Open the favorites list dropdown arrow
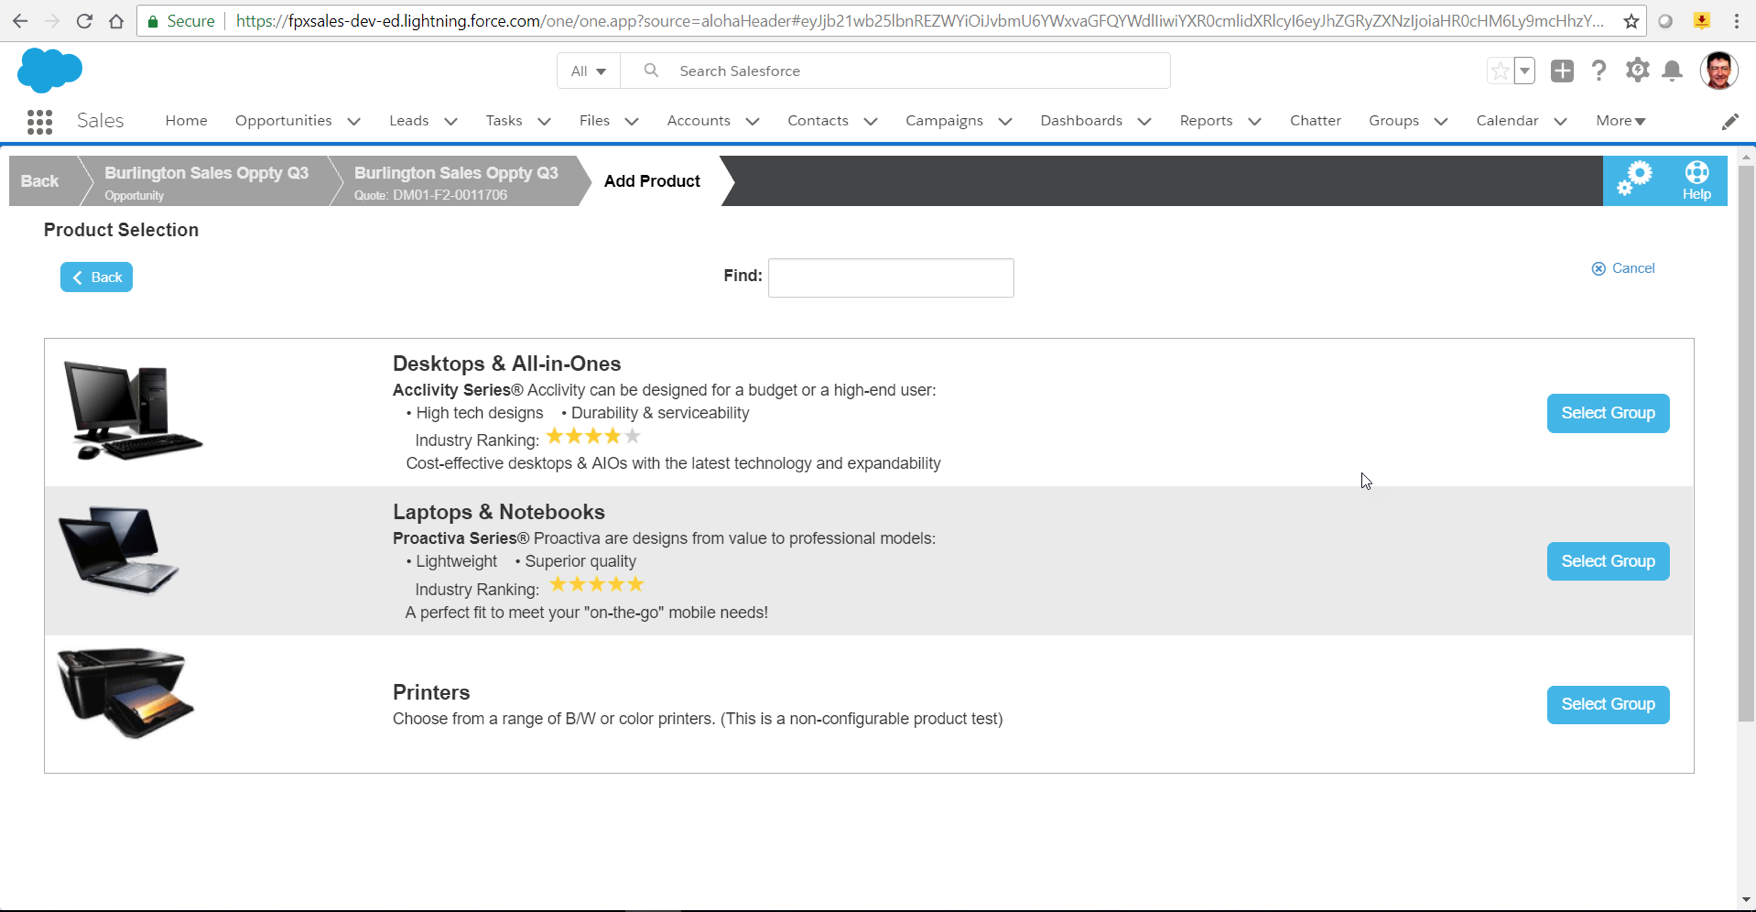The height and width of the screenshot is (912, 1756). click(x=1525, y=71)
